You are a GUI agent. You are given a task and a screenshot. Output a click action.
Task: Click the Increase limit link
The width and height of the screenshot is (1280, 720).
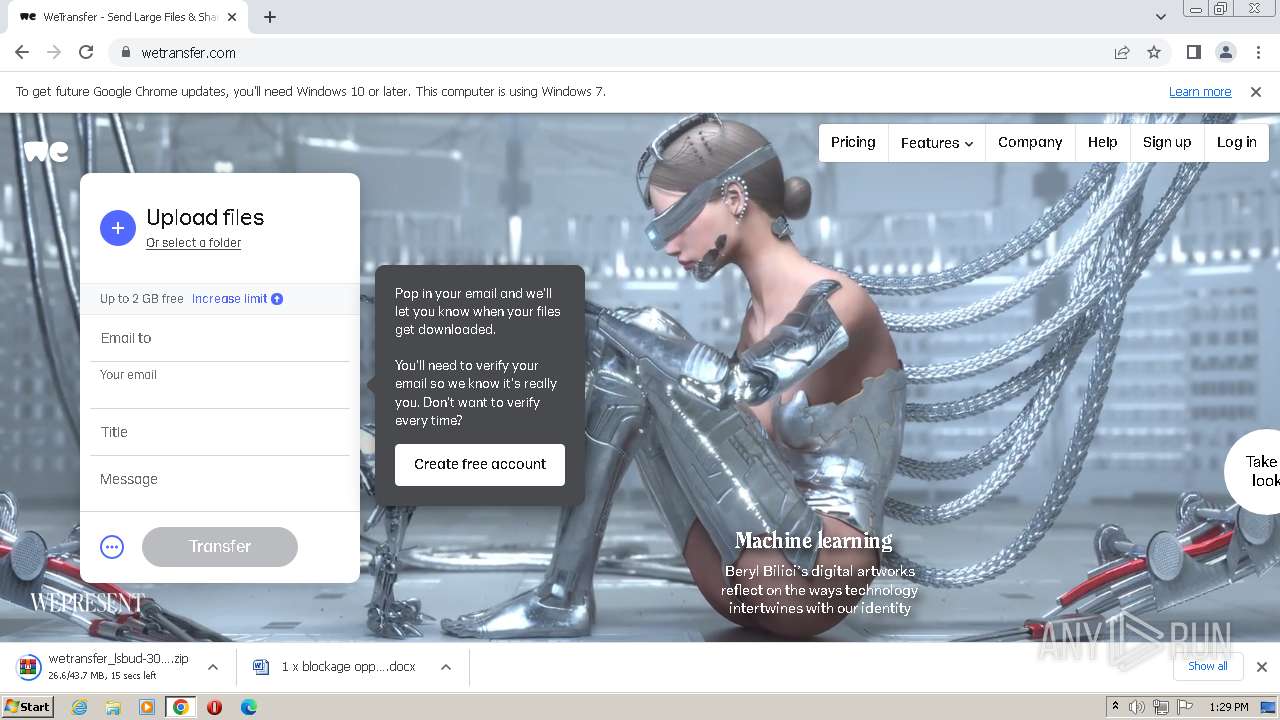click(x=230, y=299)
